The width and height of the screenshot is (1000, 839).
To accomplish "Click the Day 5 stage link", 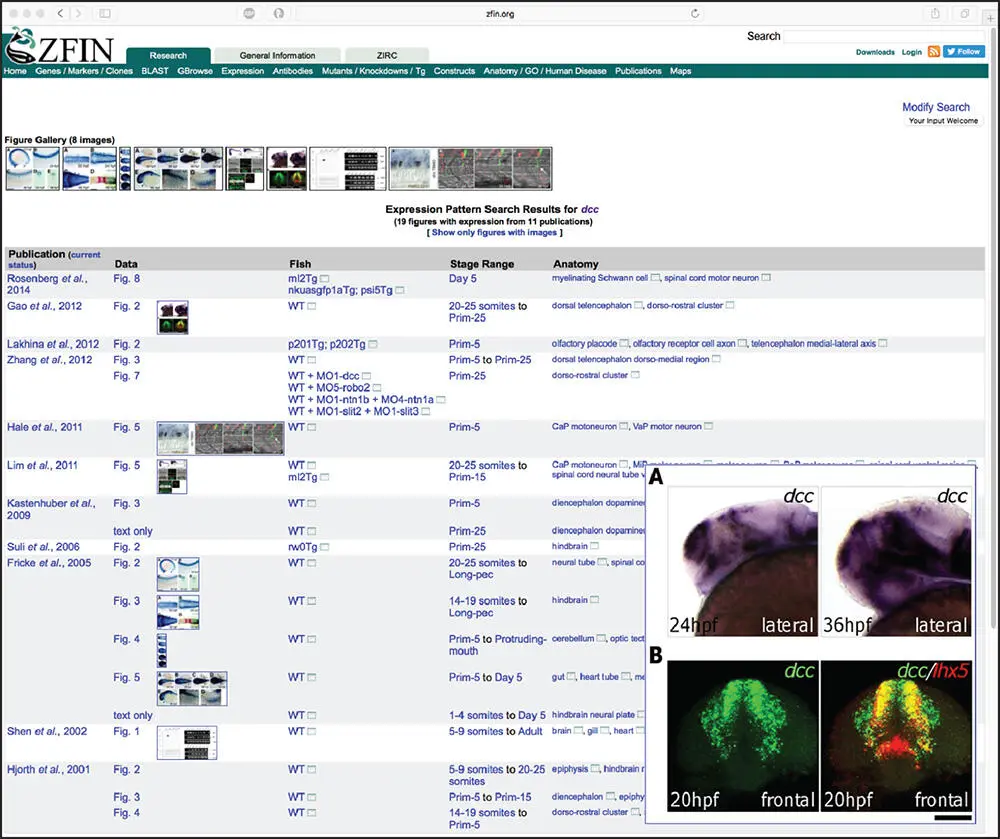I will click(462, 279).
